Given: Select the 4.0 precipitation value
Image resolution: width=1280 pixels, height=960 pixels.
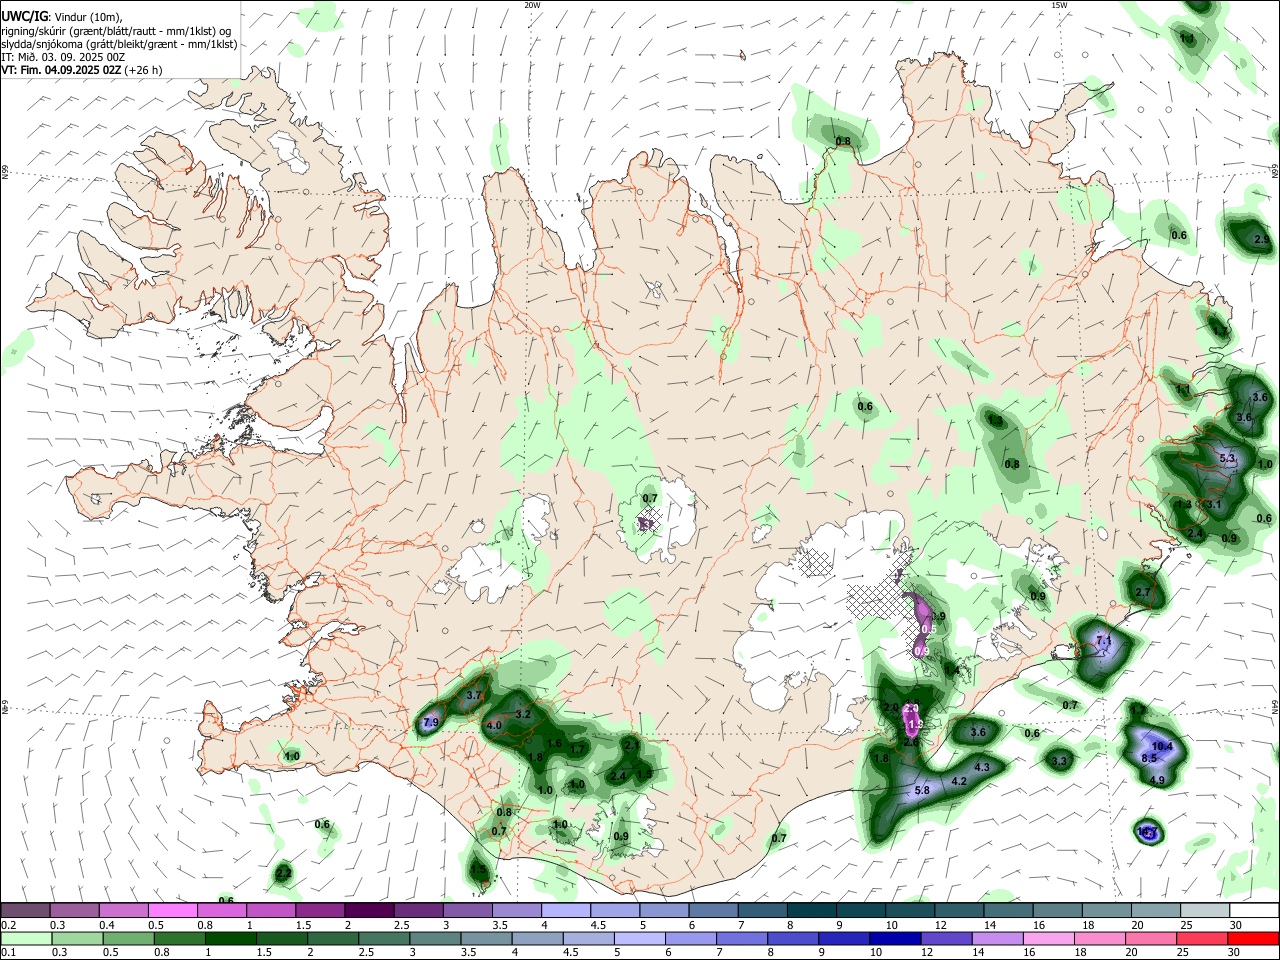Looking at the screenshot, I should (x=494, y=726).
